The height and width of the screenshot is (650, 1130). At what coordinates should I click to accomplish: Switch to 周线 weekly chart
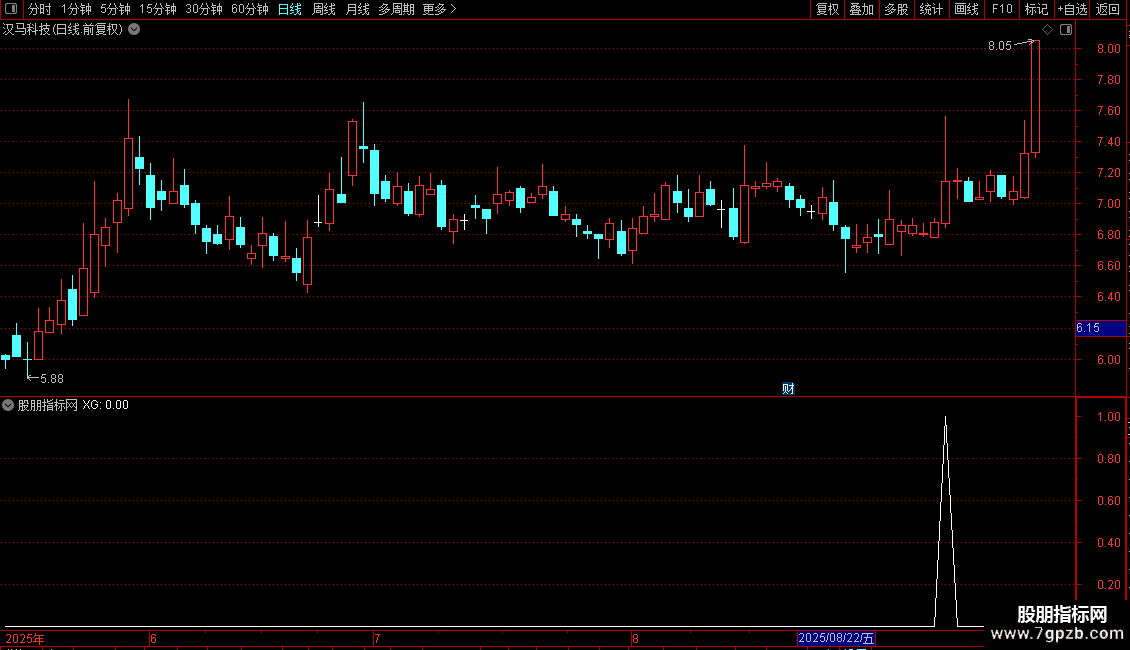324,9
